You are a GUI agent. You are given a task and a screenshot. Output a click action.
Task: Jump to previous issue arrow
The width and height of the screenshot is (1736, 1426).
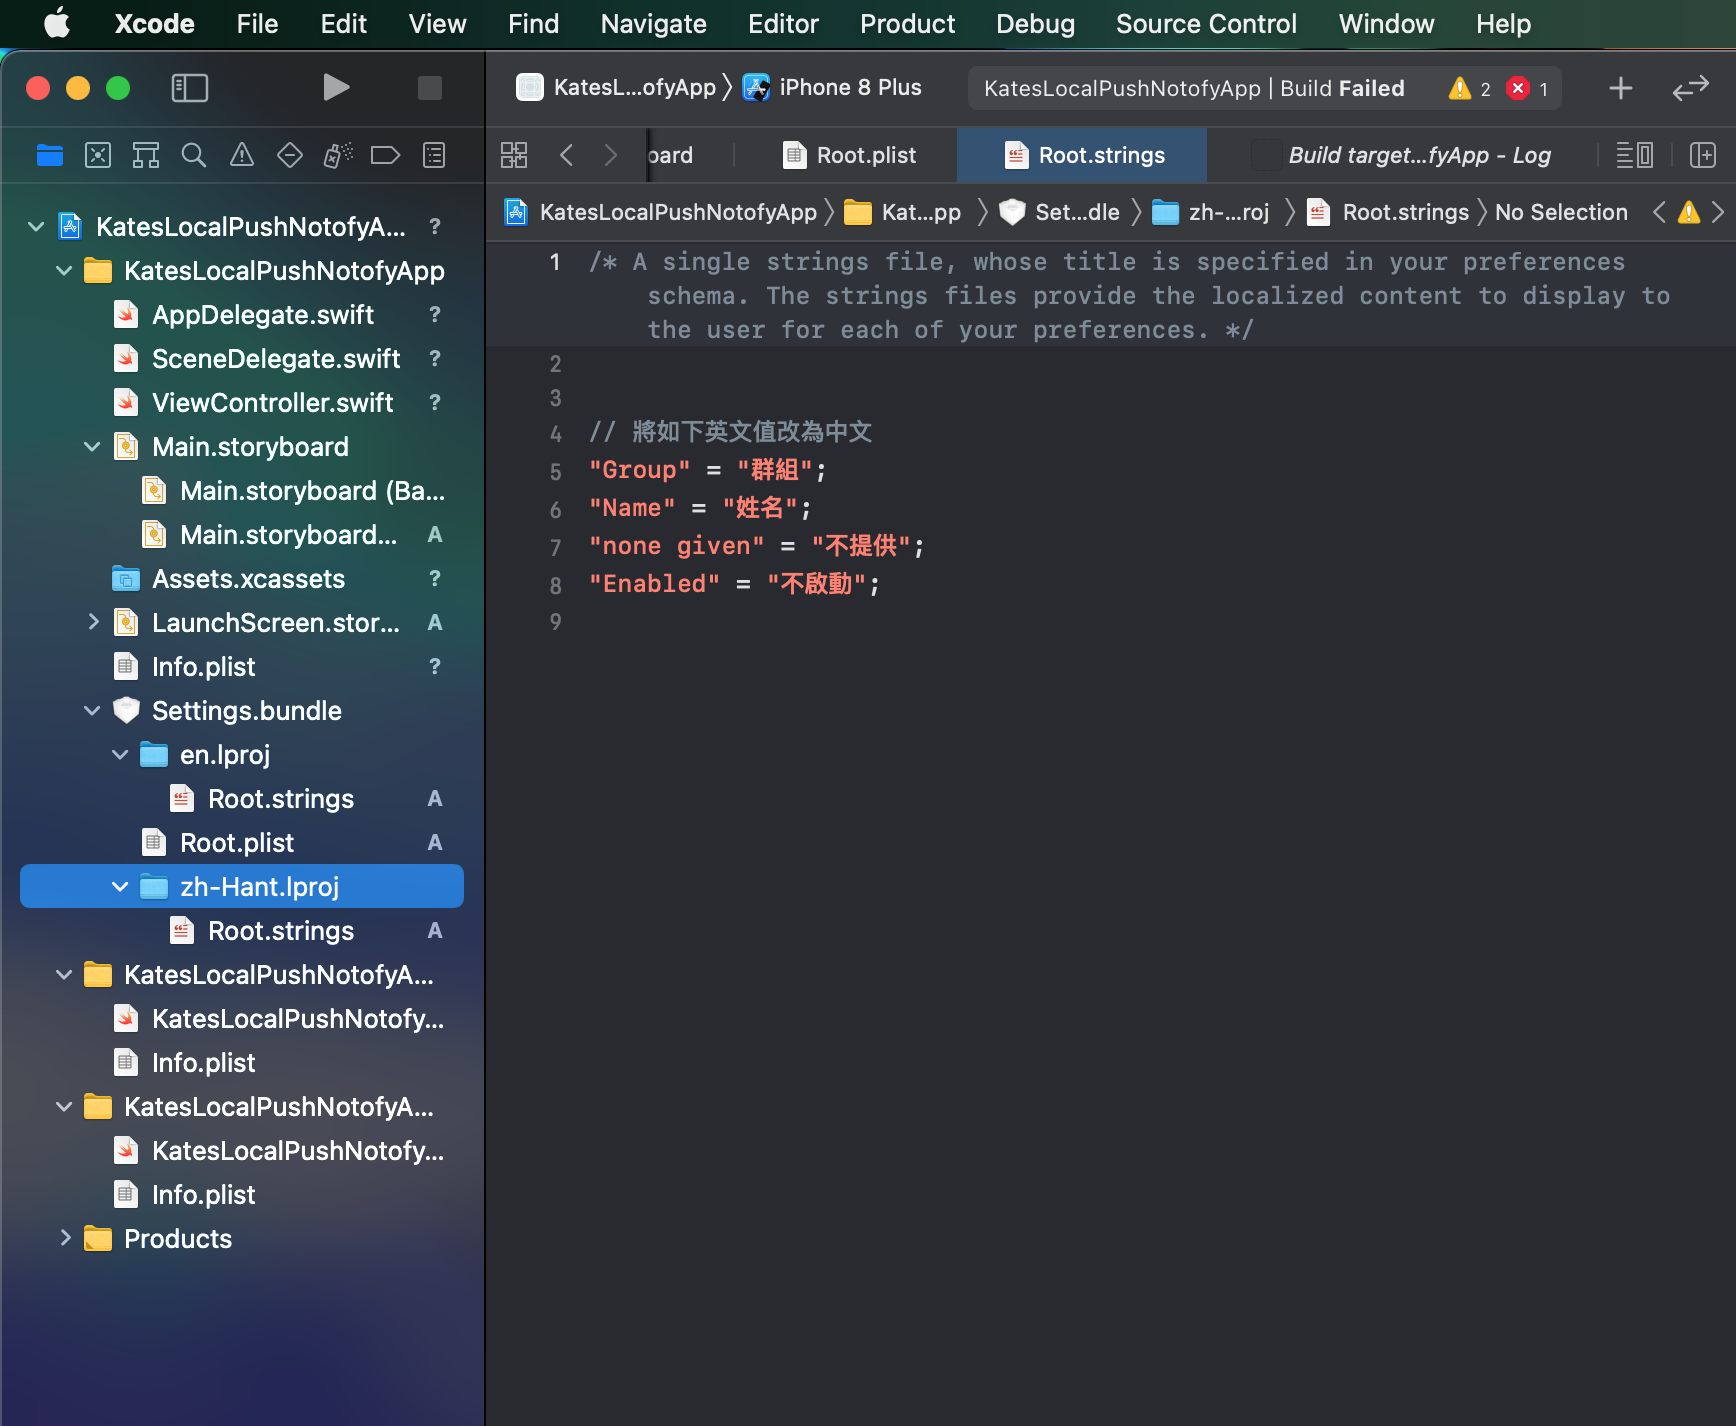pos(1660,212)
